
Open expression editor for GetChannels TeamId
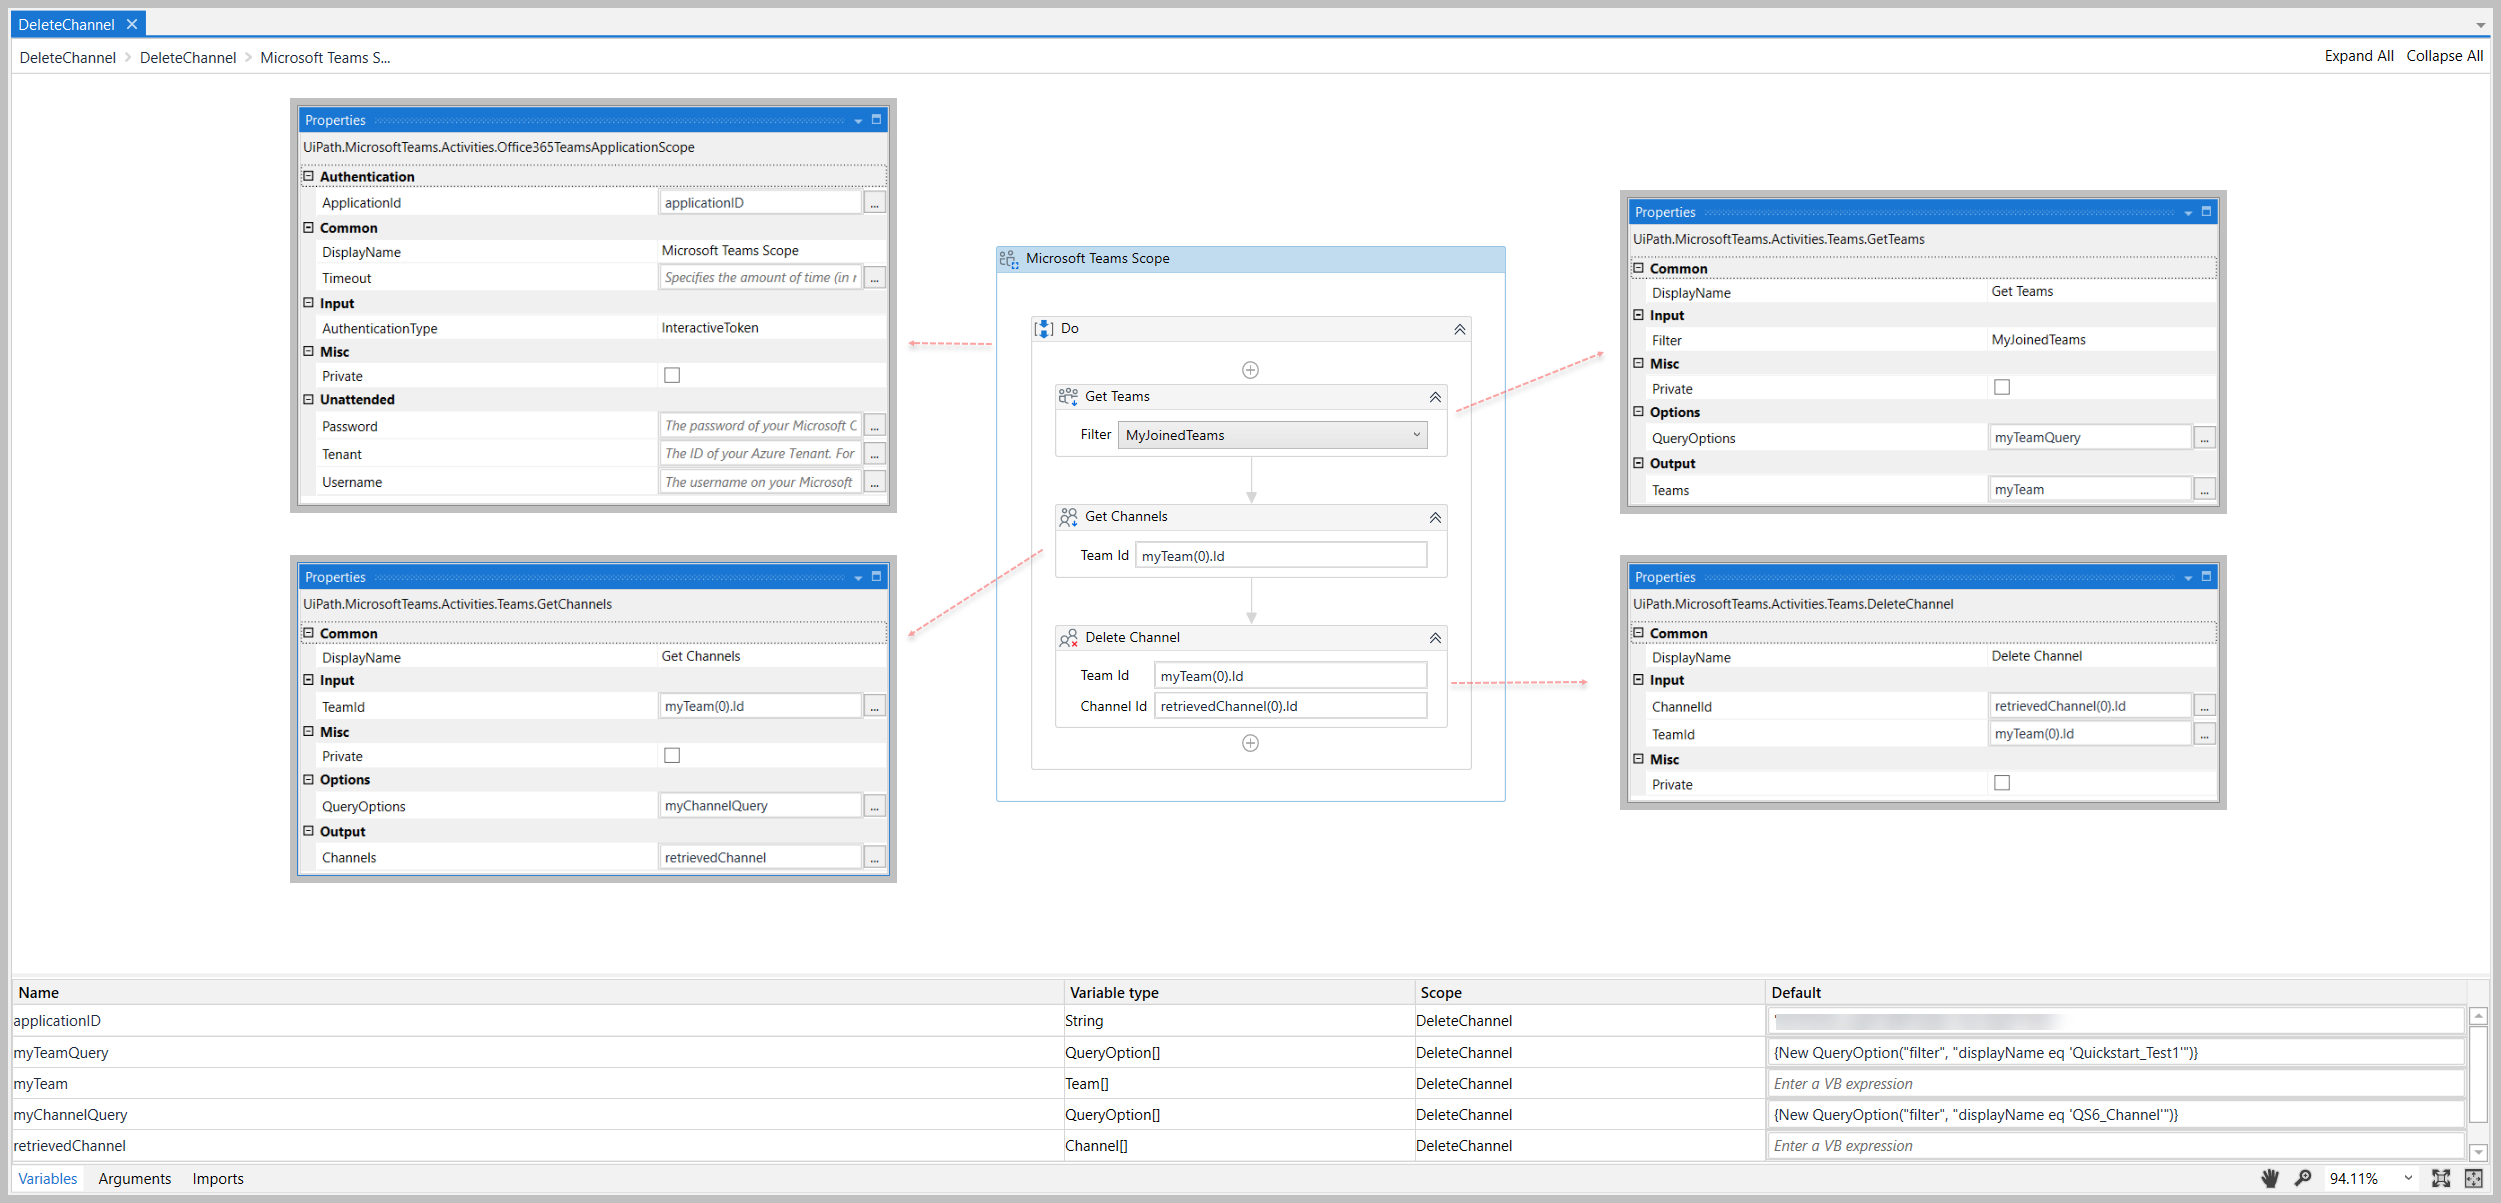pyautogui.click(x=875, y=707)
